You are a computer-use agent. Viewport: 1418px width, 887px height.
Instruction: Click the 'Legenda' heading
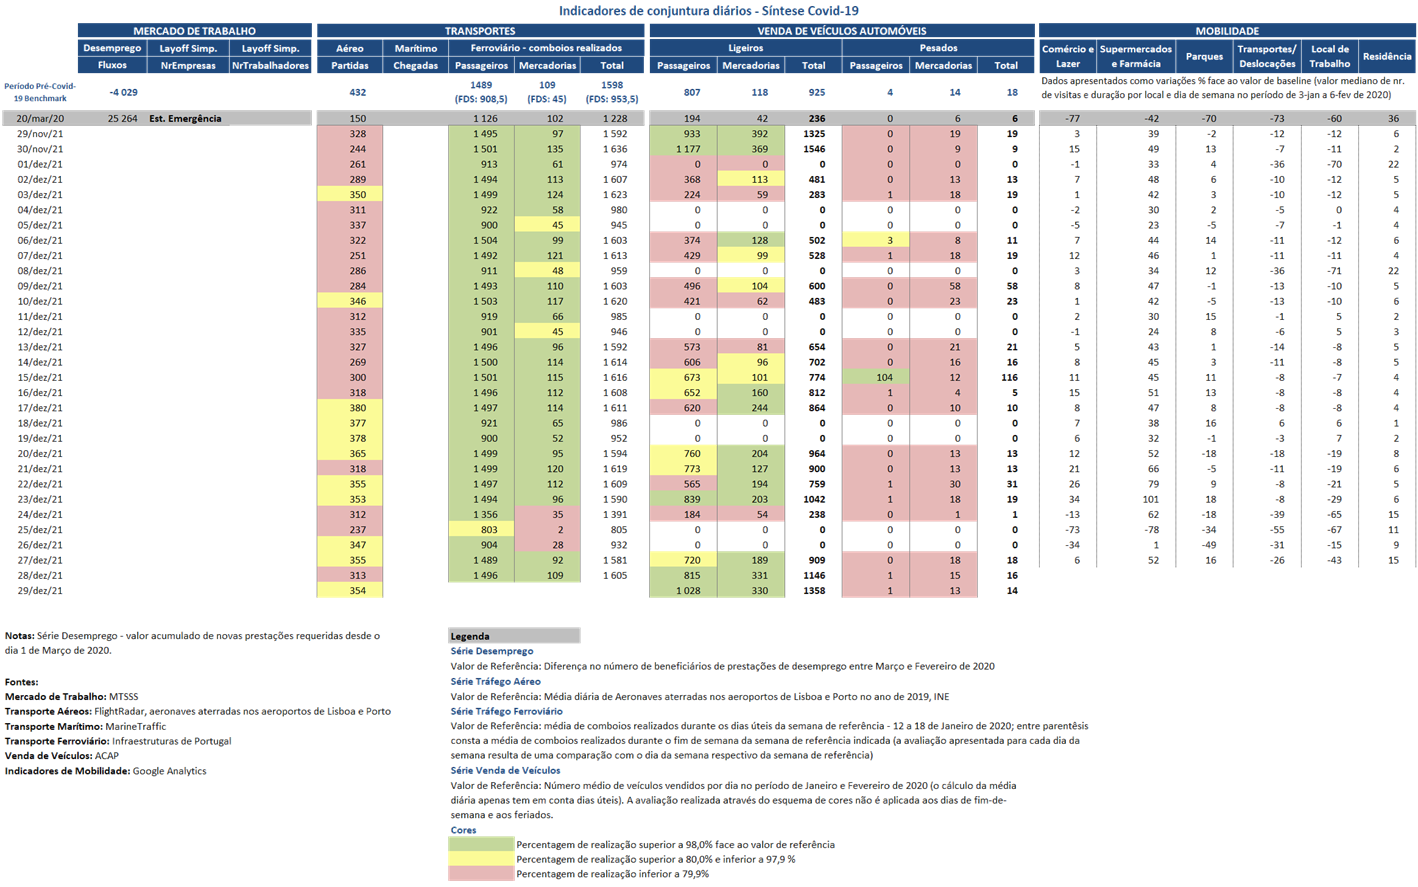[470, 636]
